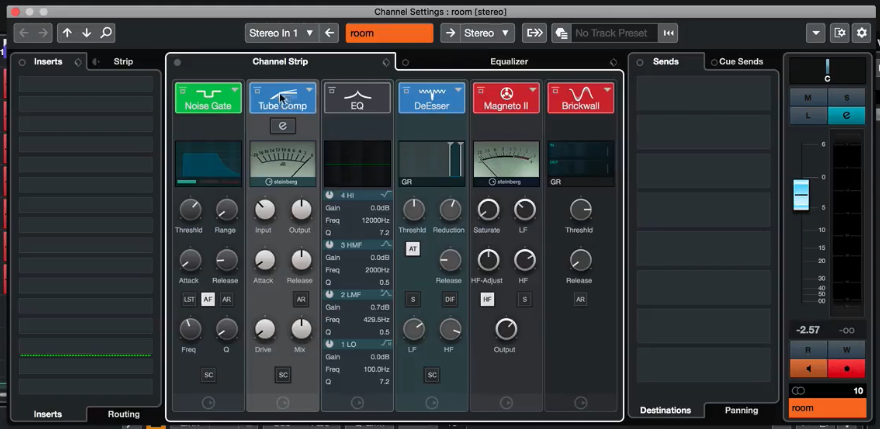Click the Magneto II bottom power icon
The width and height of the screenshot is (880, 429).
click(506, 403)
